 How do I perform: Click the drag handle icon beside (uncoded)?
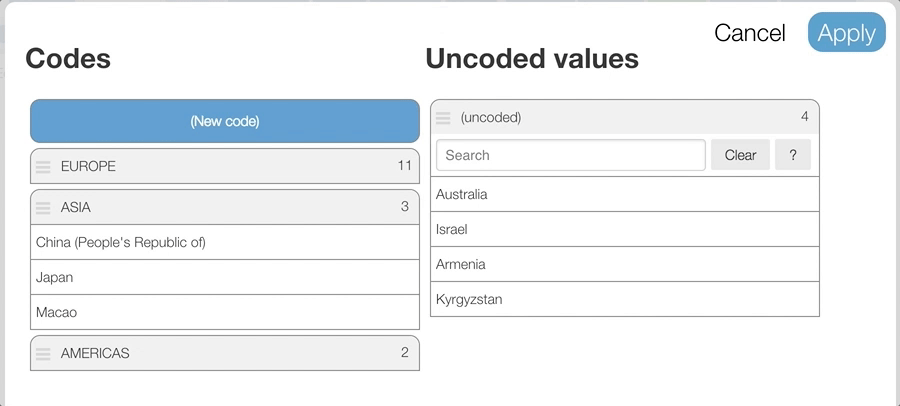click(443, 118)
